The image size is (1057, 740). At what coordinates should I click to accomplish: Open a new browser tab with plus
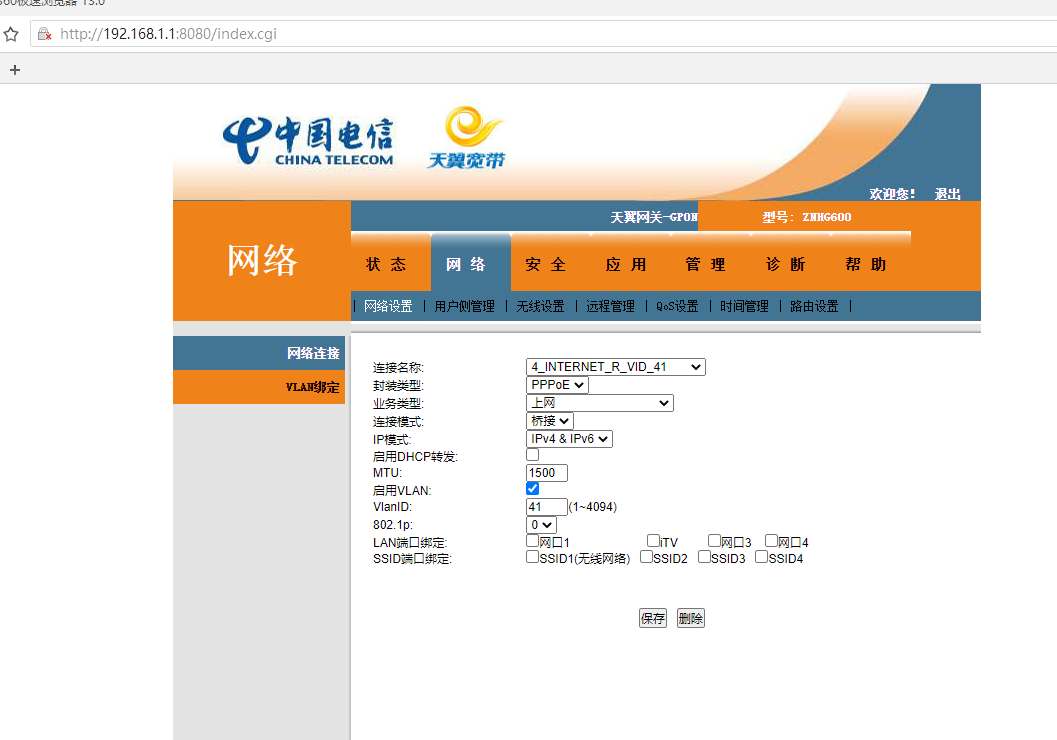(14, 70)
